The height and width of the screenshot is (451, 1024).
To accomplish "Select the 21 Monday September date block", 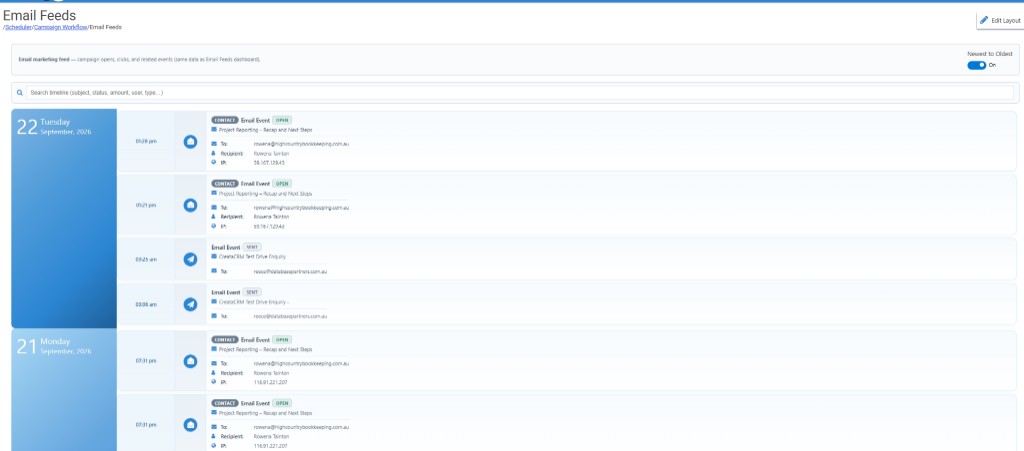I will [64, 390].
